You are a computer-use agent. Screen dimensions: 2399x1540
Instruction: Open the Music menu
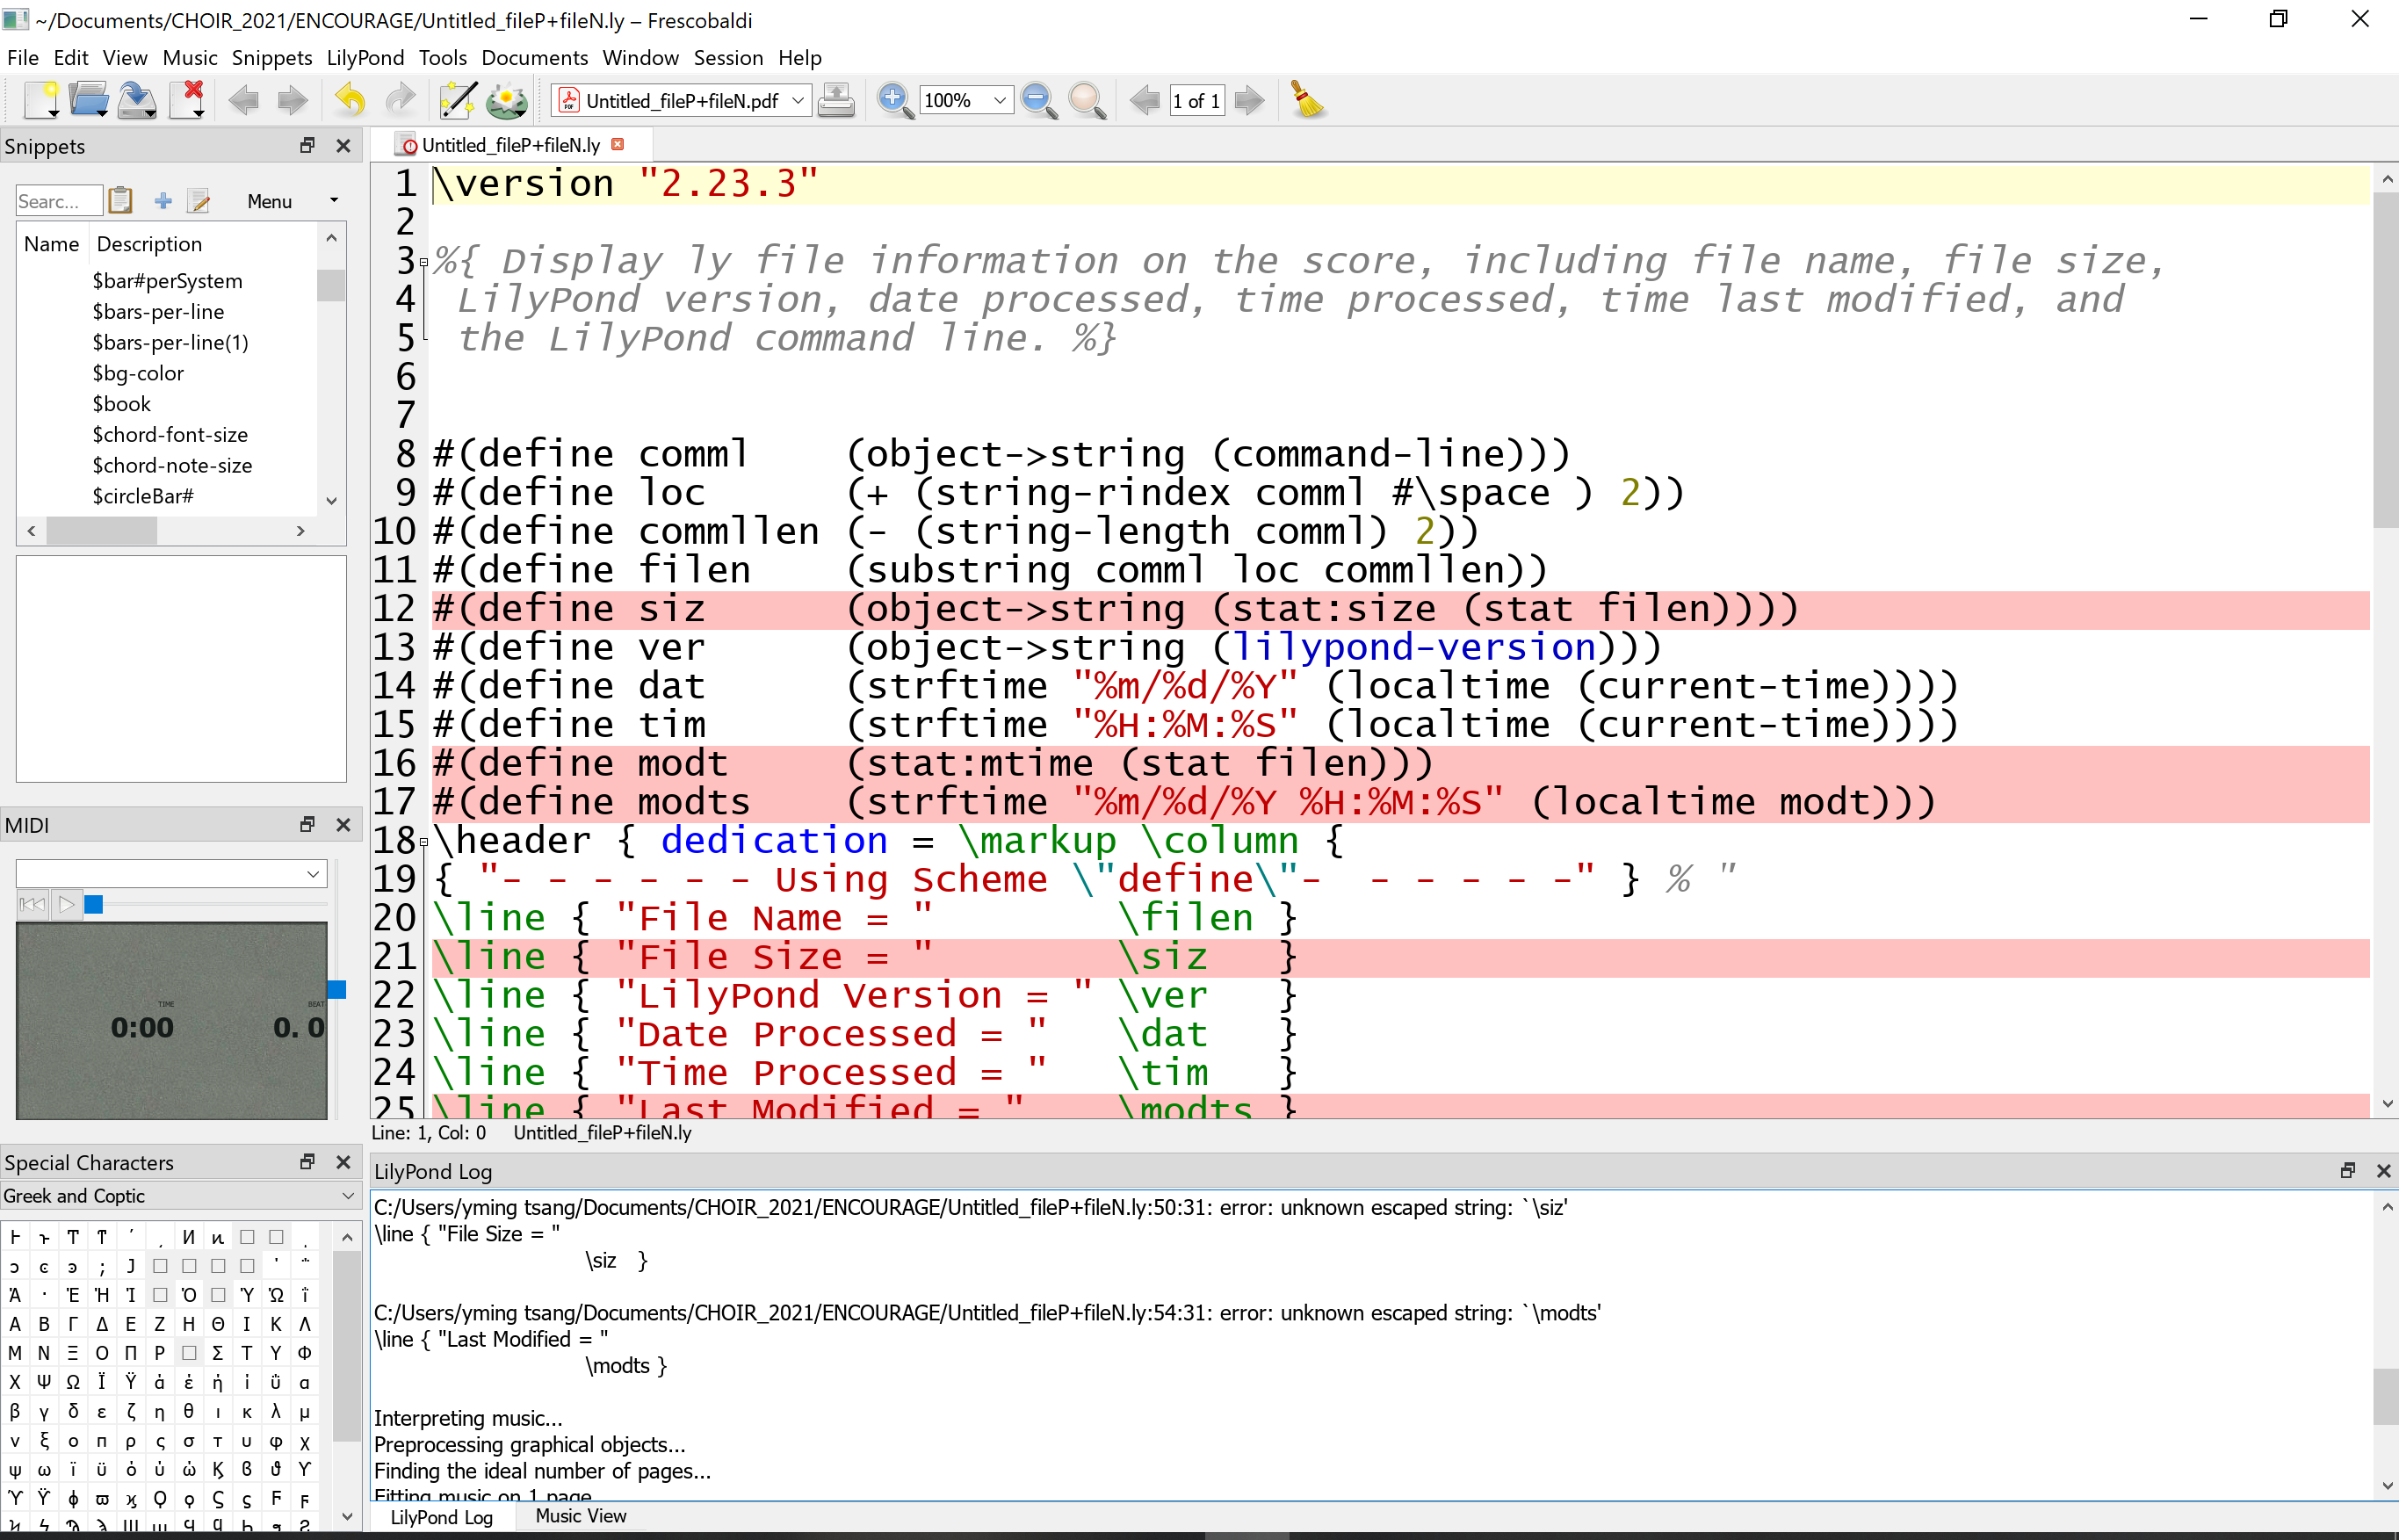190,58
